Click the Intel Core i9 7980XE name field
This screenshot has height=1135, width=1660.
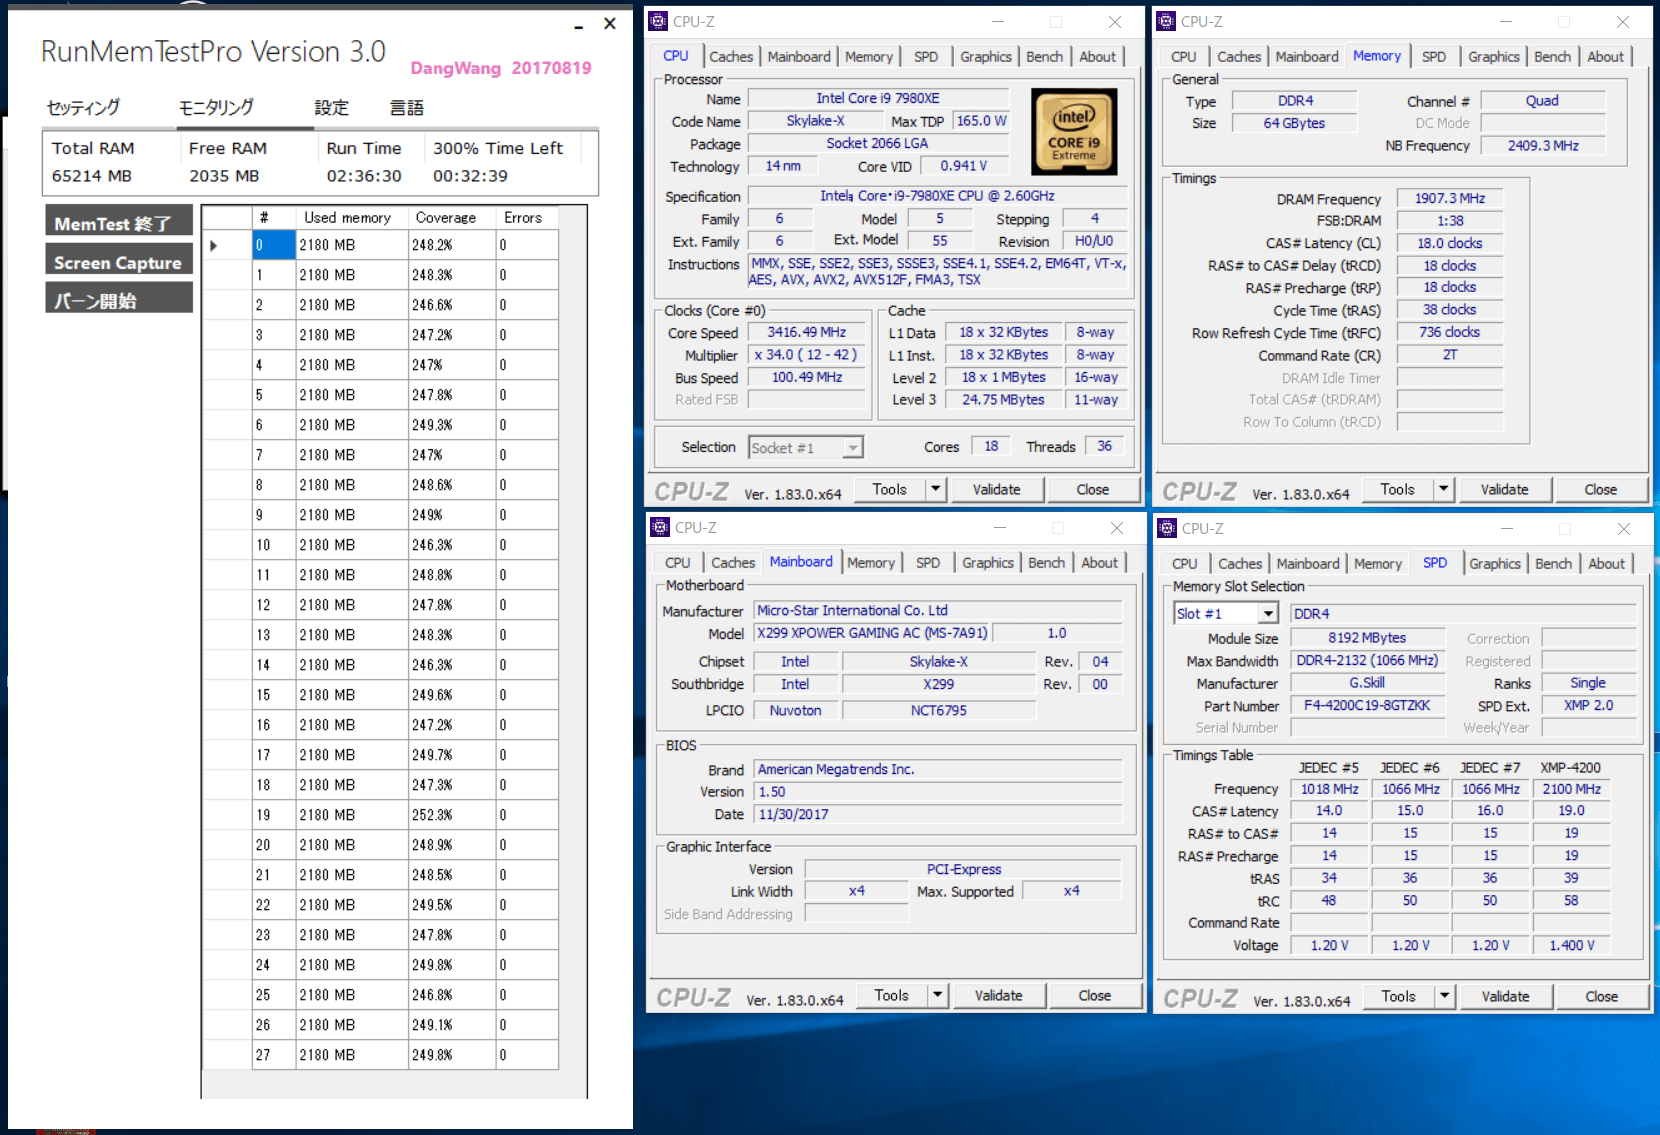coord(878,98)
